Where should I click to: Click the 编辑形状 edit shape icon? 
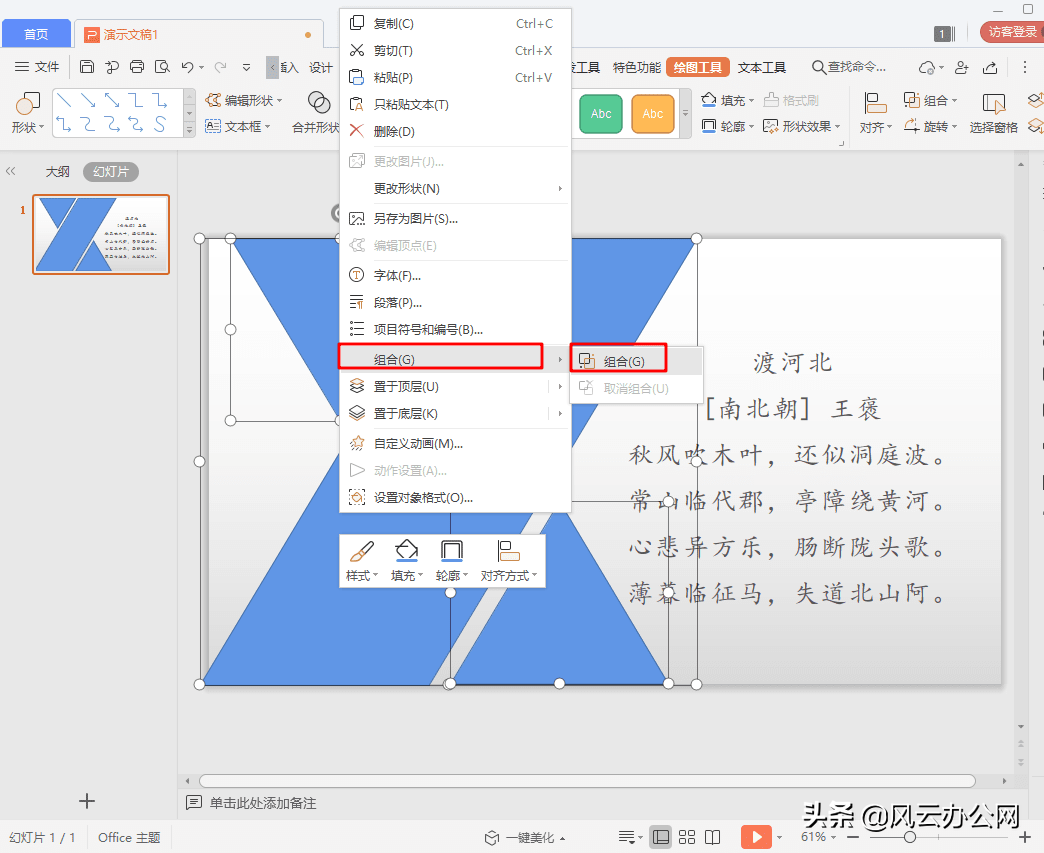245,99
